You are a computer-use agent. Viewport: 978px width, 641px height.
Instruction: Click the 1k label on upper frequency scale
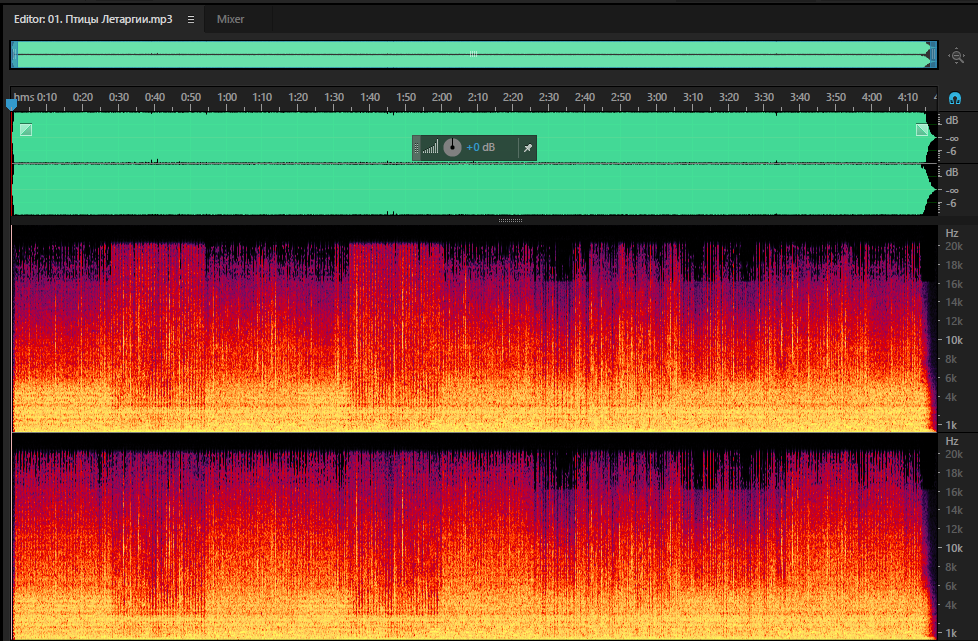951,425
